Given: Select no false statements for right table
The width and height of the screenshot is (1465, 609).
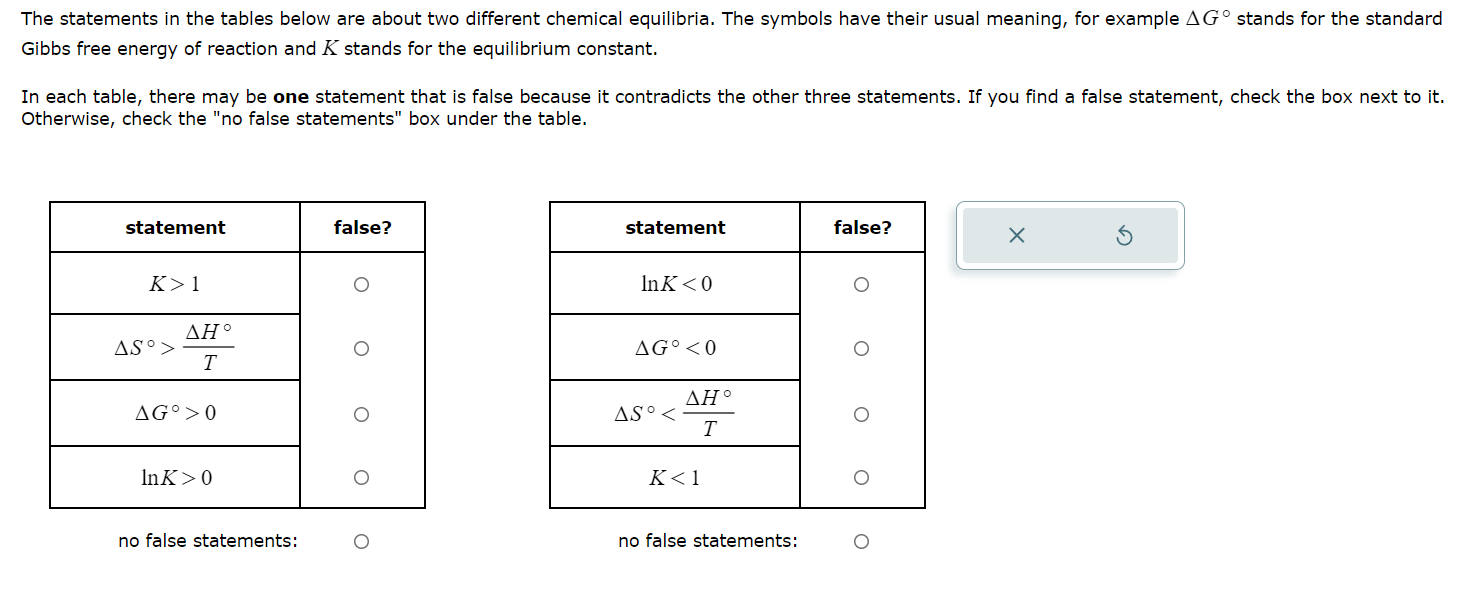Looking at the screenshot, I should pos(861,542).
